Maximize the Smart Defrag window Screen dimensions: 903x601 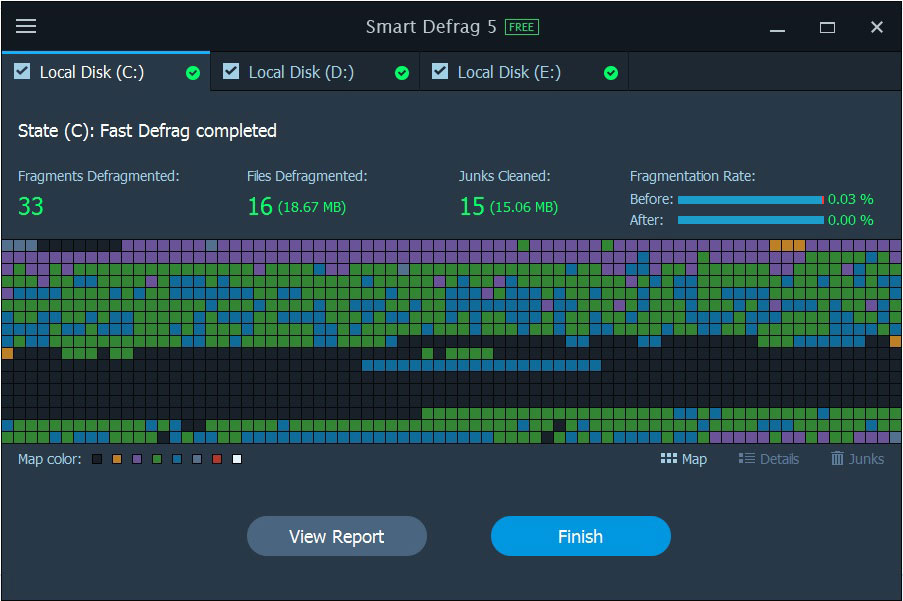coord(828,28)
